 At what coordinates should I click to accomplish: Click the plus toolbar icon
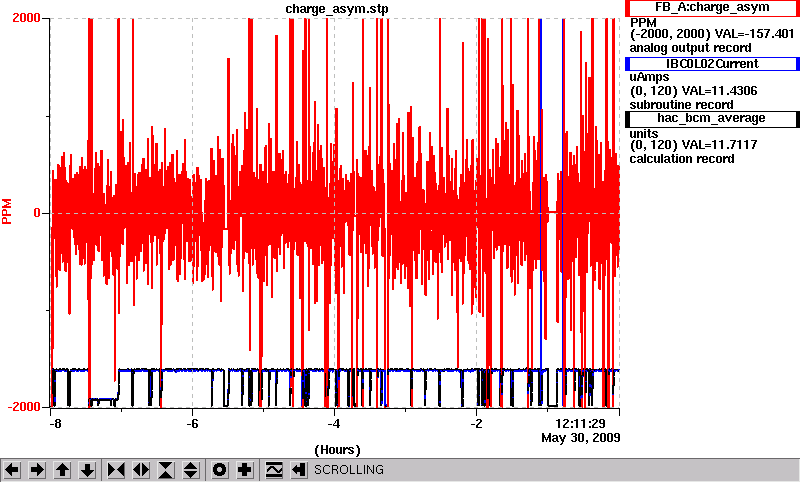pos(245,470)
